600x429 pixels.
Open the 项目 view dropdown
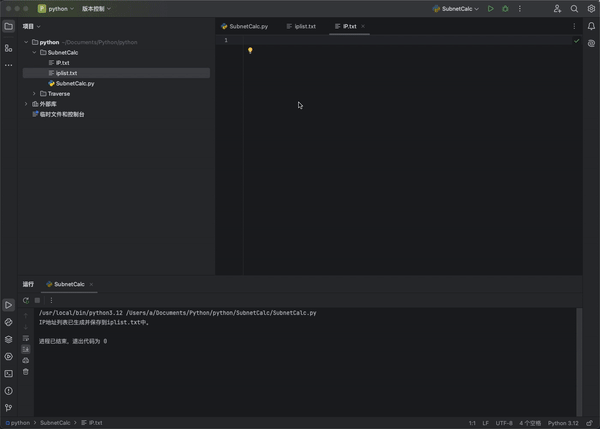[x=31, y=26]
